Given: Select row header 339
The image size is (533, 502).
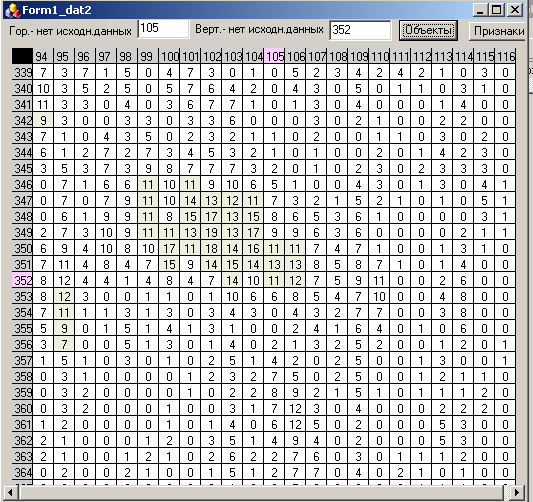Looking at the screenshot, I should pyautogui.click(x=22, y=72).
